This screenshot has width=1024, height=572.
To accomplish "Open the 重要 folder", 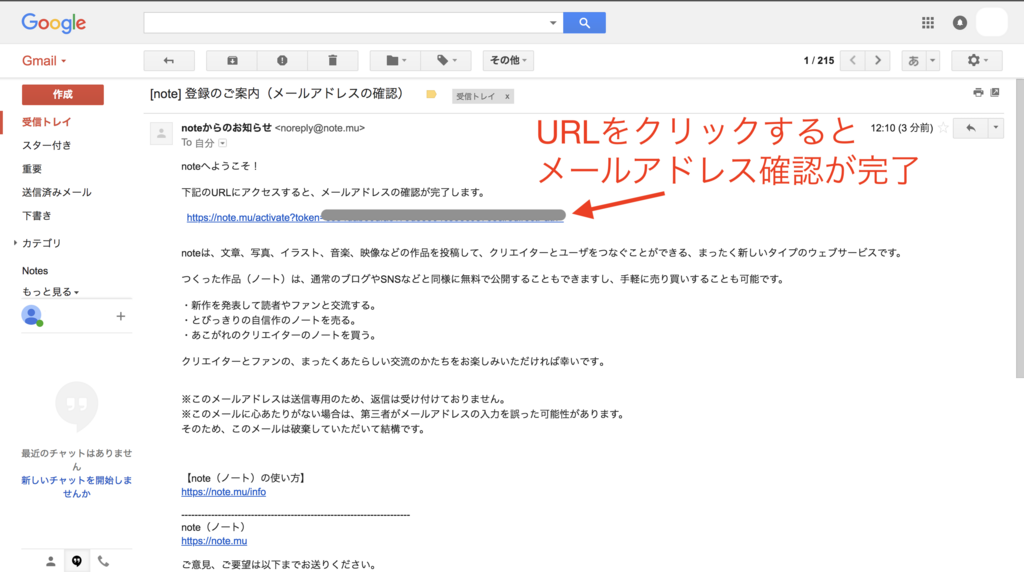I will tap(32, 168).
